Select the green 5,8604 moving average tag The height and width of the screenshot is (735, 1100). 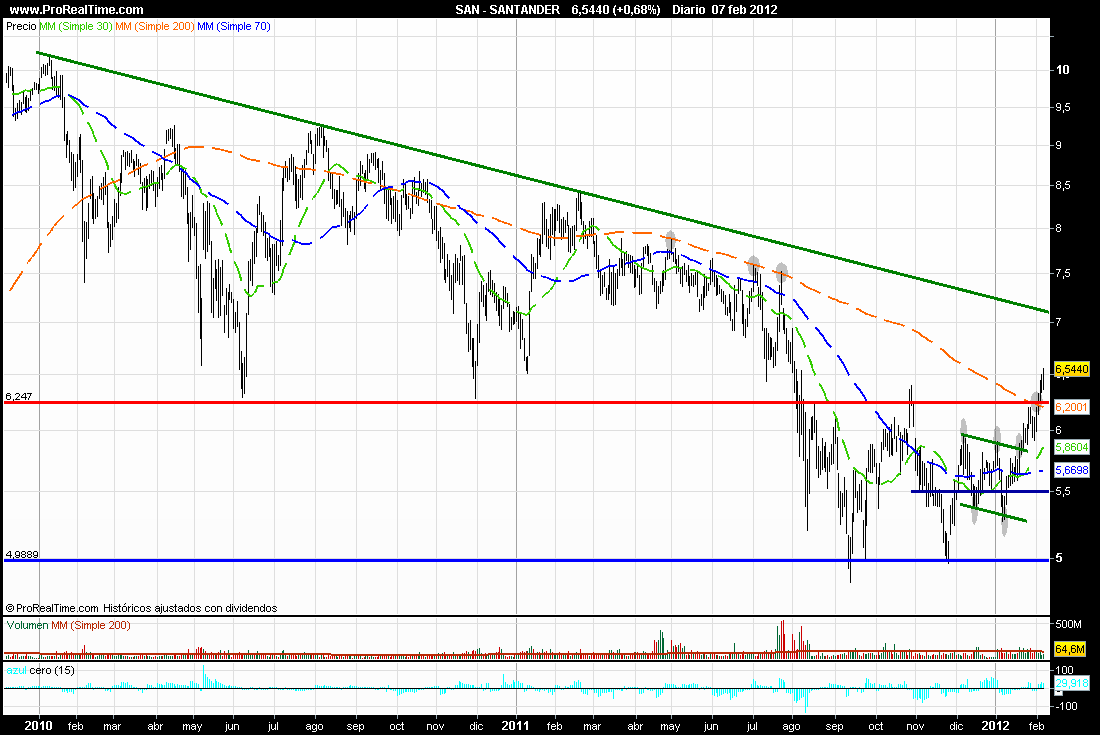(x=1072, y=447)
